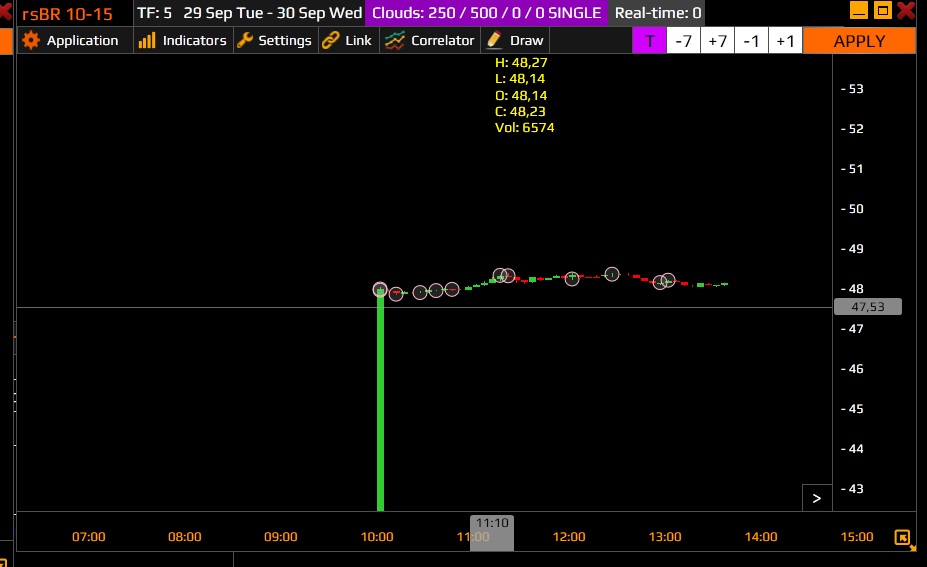Image resolution: width=927 pixels, height=567 pixels.
Task: Click the +7 days button
Action: point(717,41)
